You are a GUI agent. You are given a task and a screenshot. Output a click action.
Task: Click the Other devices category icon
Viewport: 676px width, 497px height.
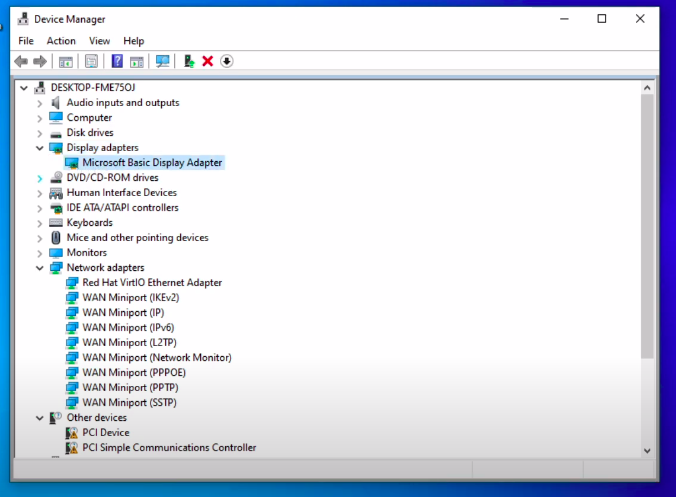click(56, 417)
